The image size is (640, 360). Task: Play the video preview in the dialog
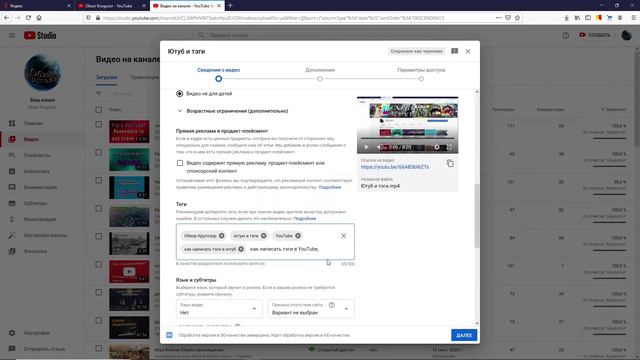(366, 147)
